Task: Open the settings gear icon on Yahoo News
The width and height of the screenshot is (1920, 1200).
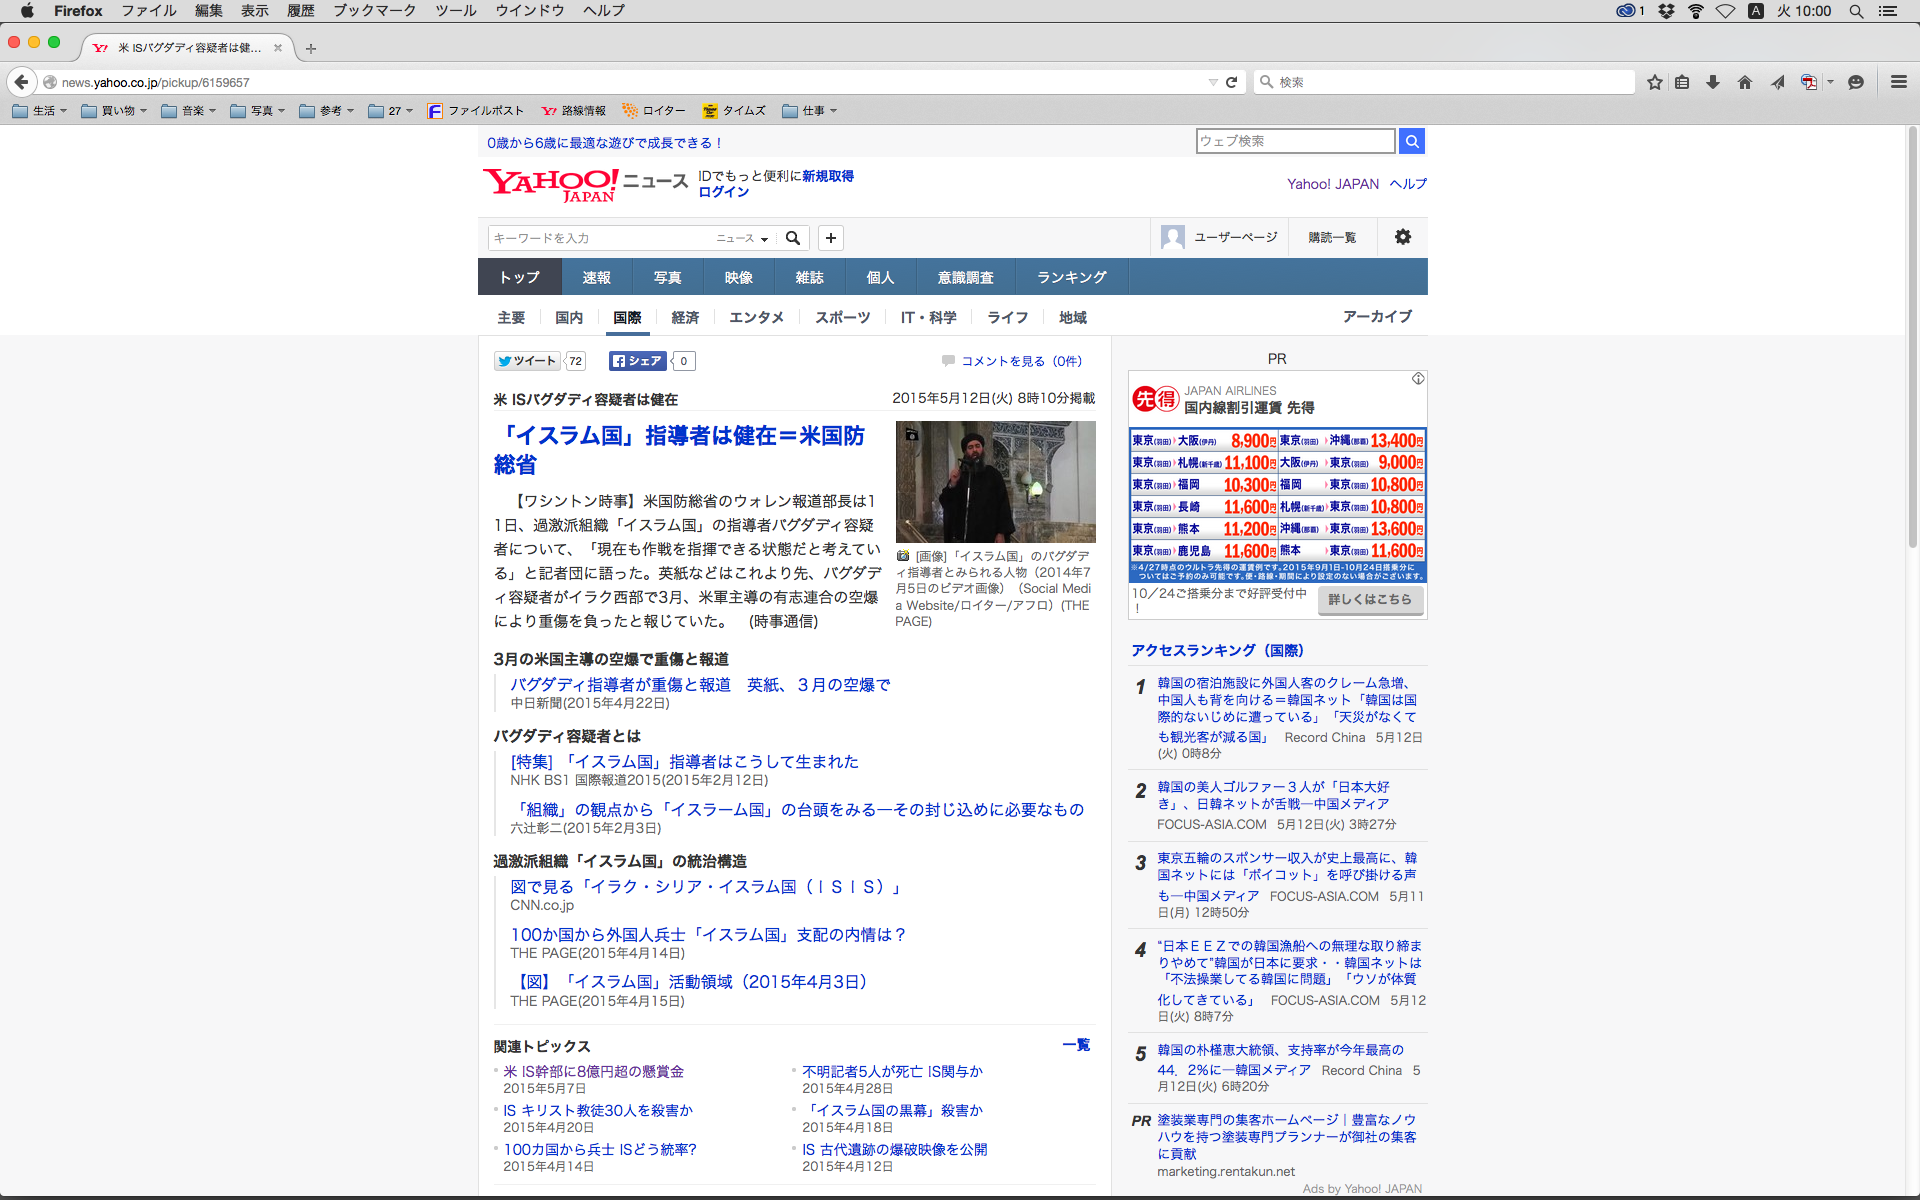Action: [1403, 237]
